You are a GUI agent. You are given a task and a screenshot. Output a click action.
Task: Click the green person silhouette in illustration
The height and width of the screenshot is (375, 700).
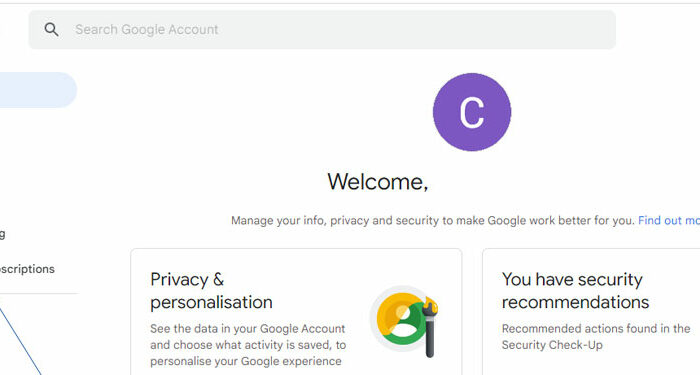(404, 325)
